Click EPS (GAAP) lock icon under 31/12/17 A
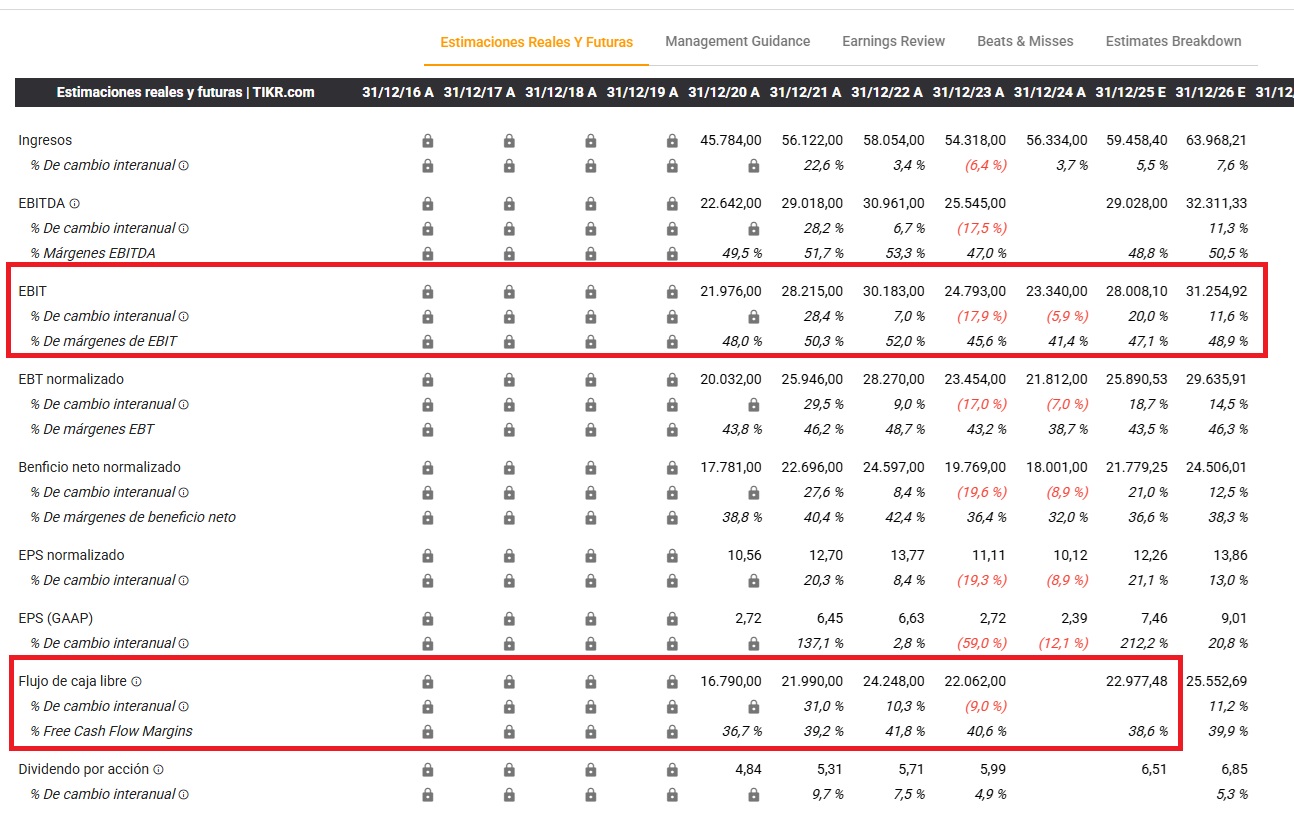 (509, 619)
